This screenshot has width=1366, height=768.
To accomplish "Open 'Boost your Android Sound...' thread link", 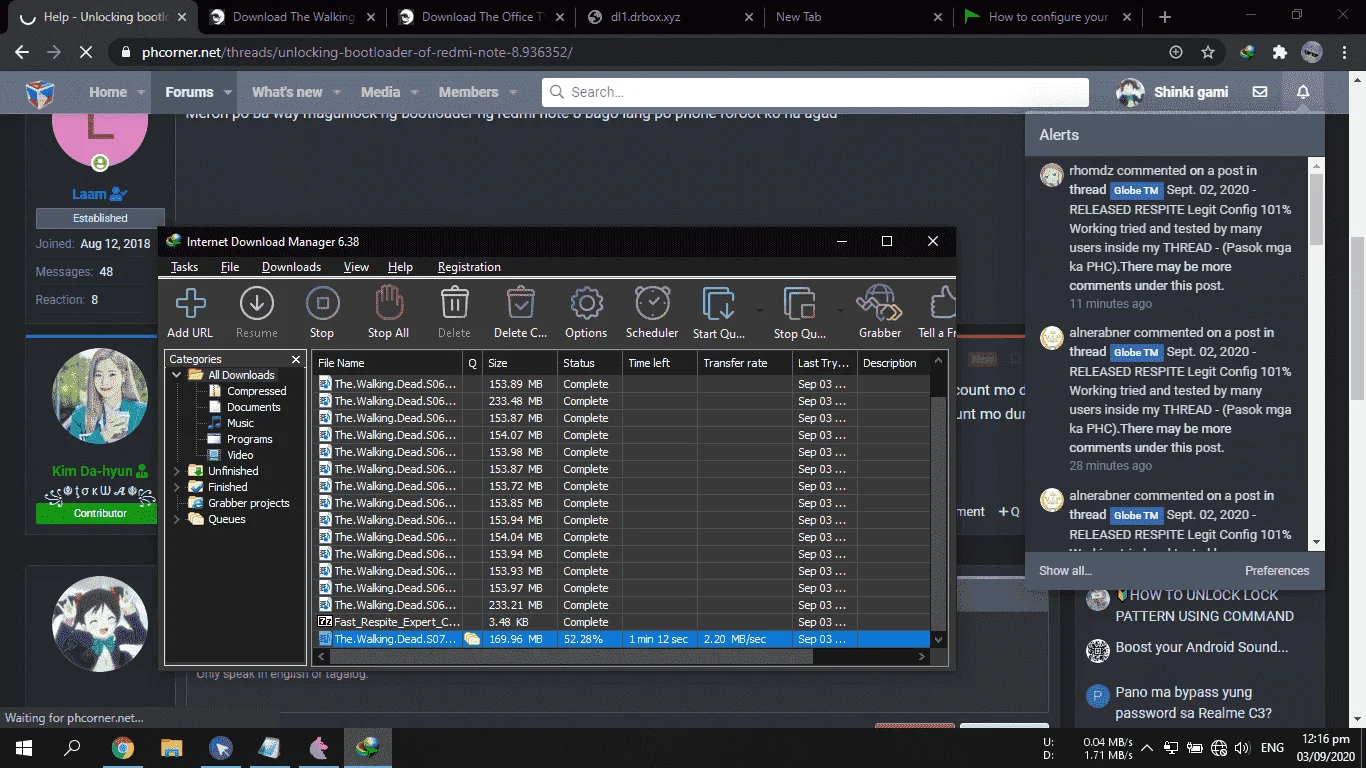I will pyautogui.click(x=1202, y=647).
